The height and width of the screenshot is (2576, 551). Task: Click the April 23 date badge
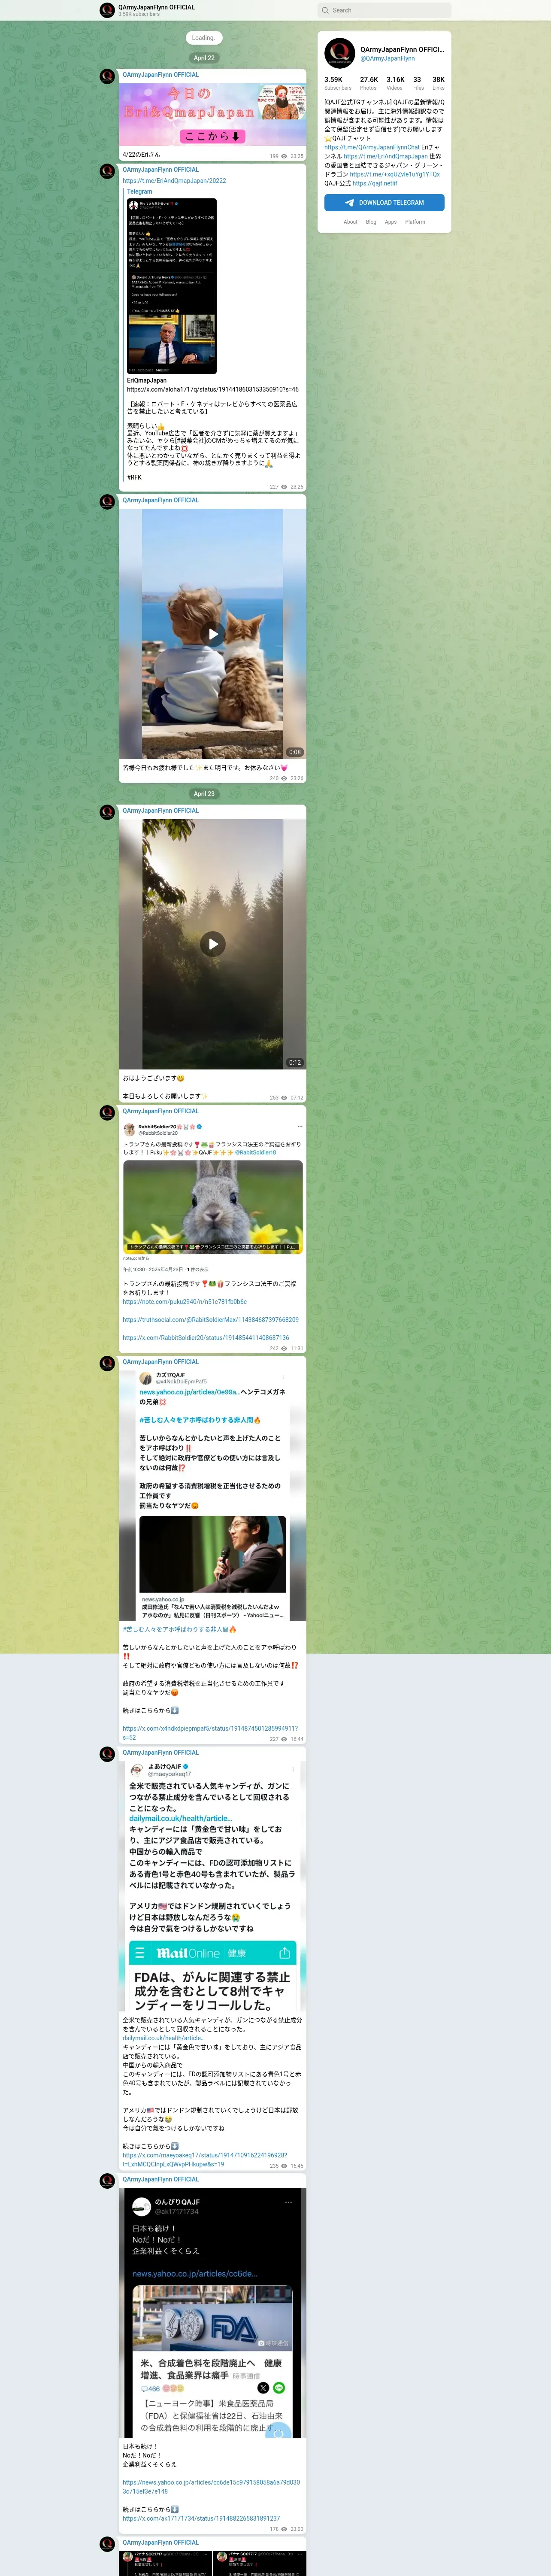click(x=204, y=794)
